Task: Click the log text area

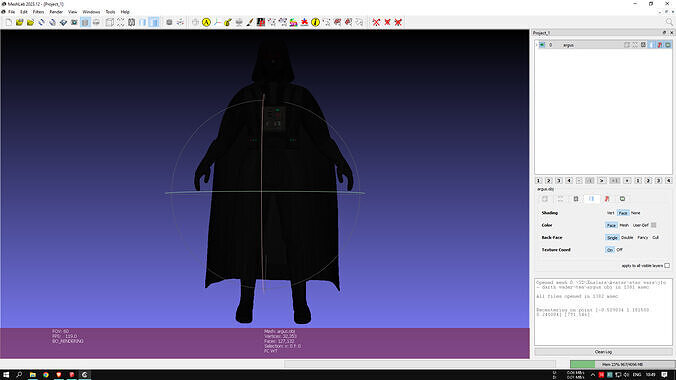Action: [603, 312]
